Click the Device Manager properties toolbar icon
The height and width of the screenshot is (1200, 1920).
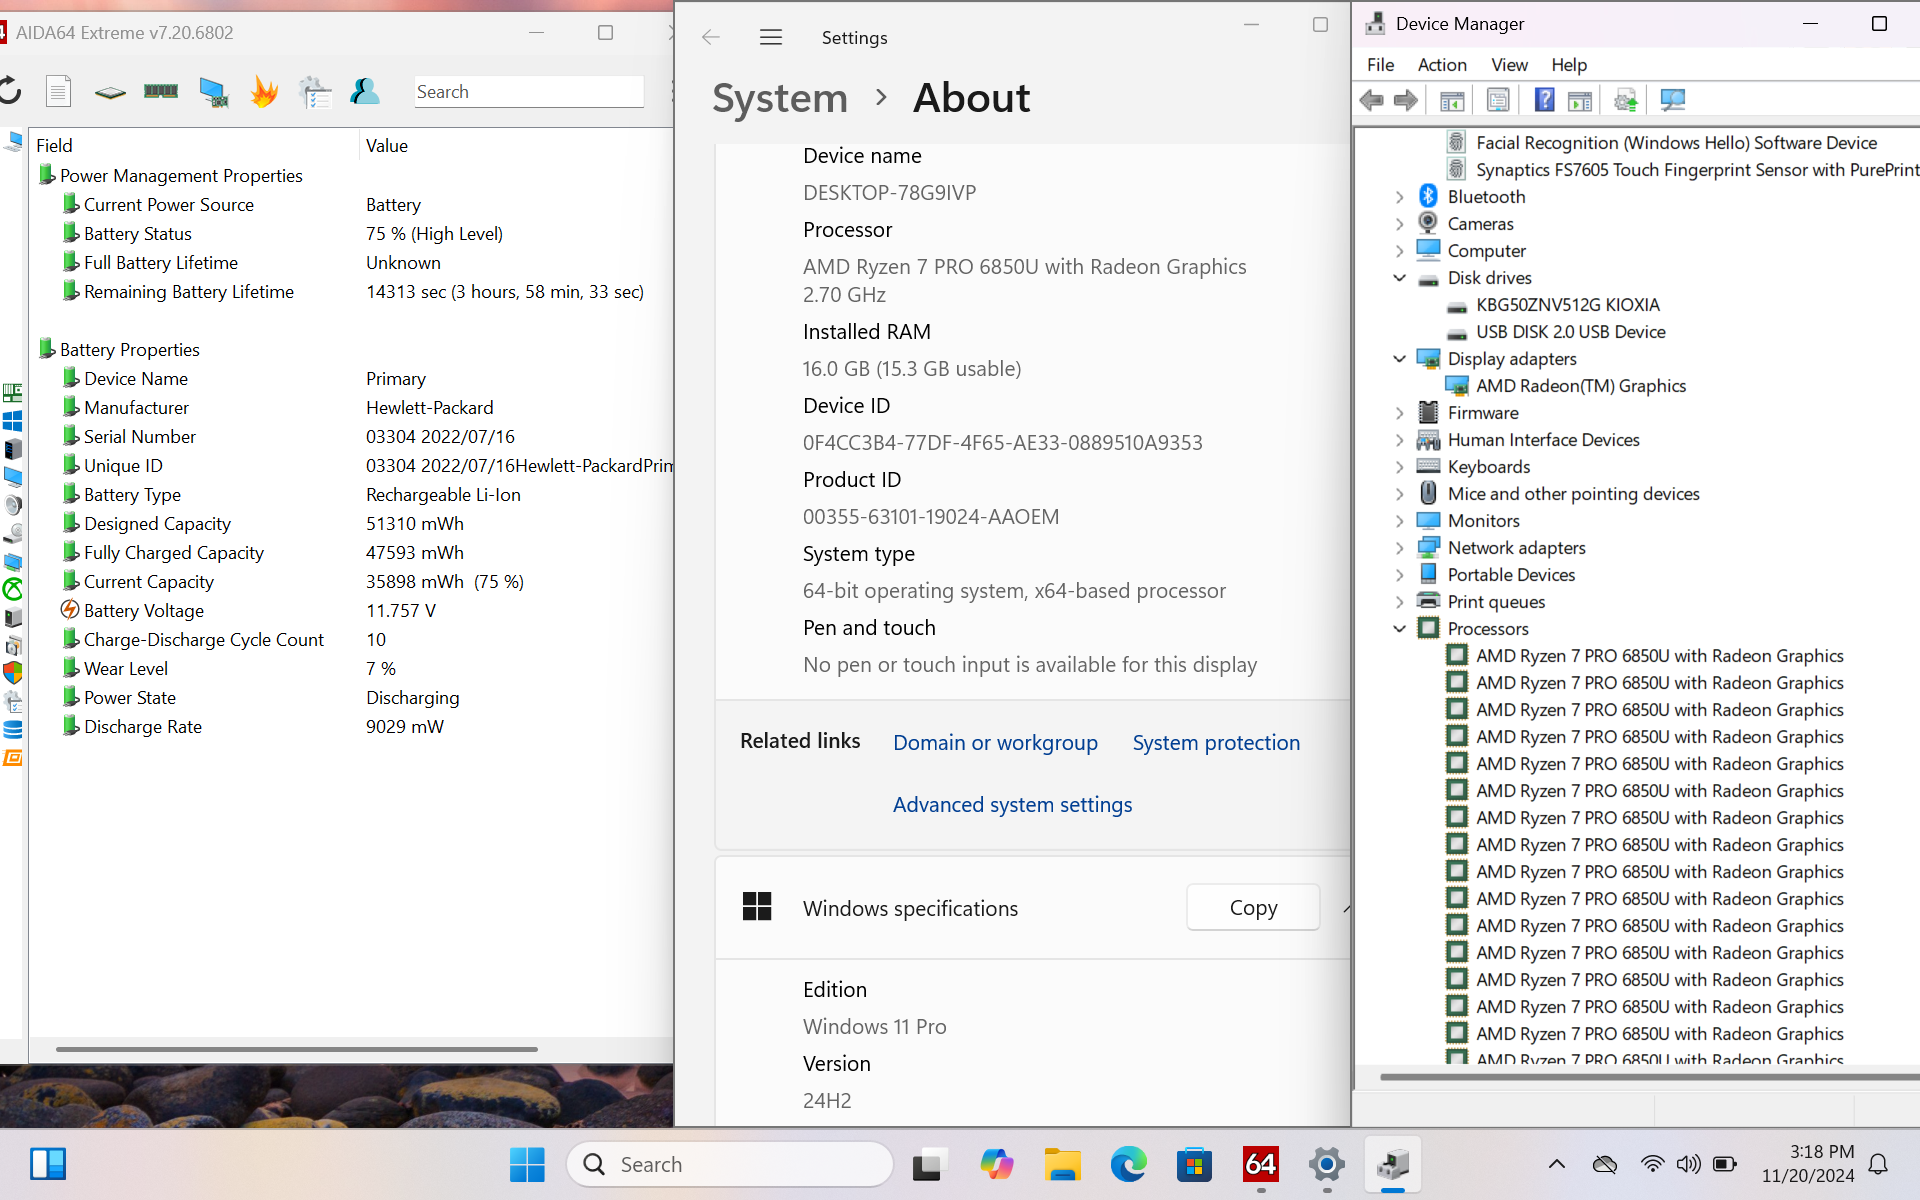click(x=1498, y=100)
